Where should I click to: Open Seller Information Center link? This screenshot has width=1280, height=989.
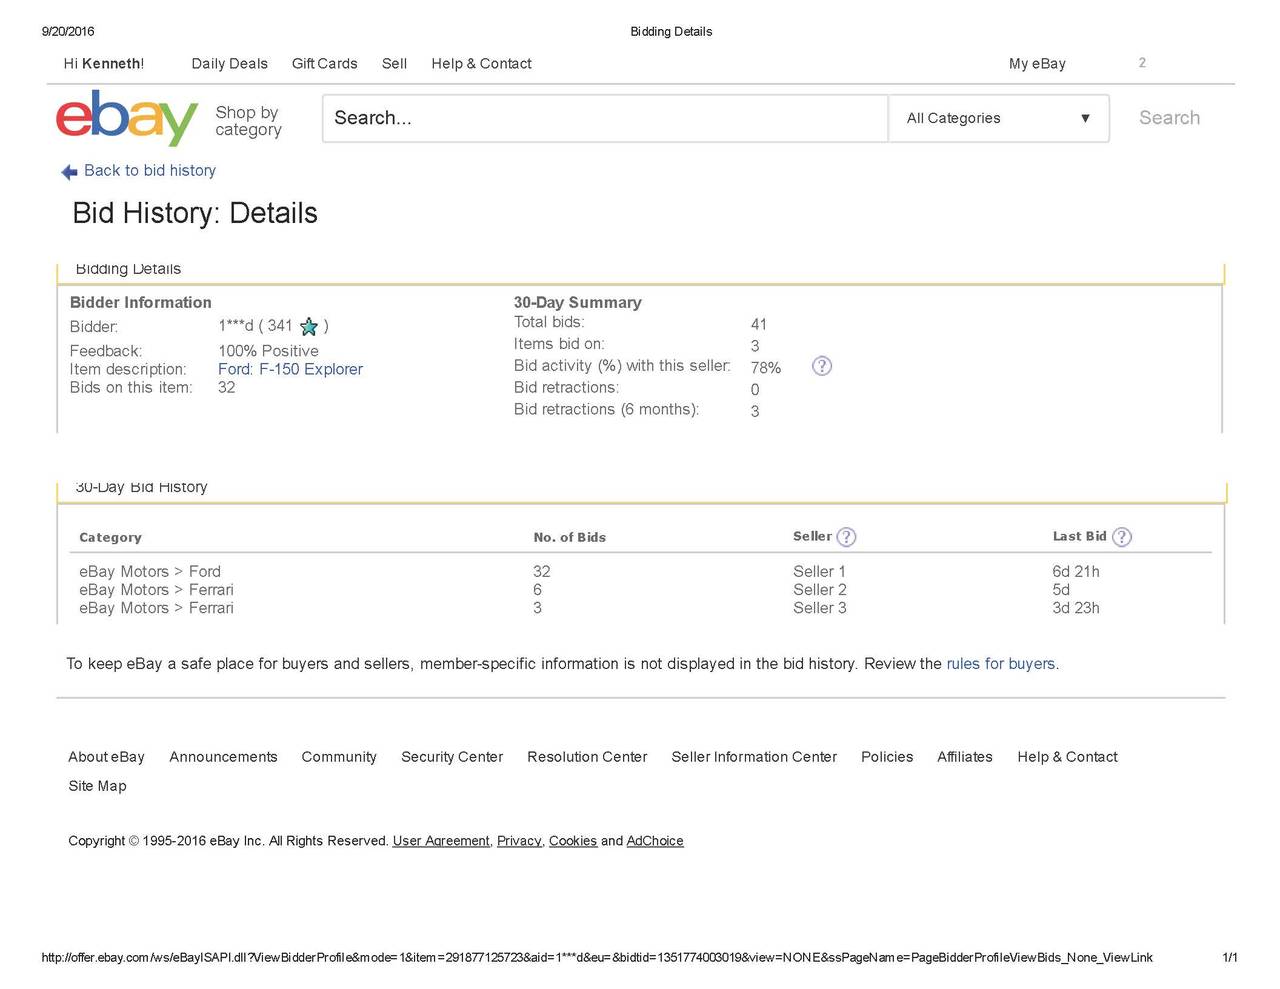(x=754, y=757)
